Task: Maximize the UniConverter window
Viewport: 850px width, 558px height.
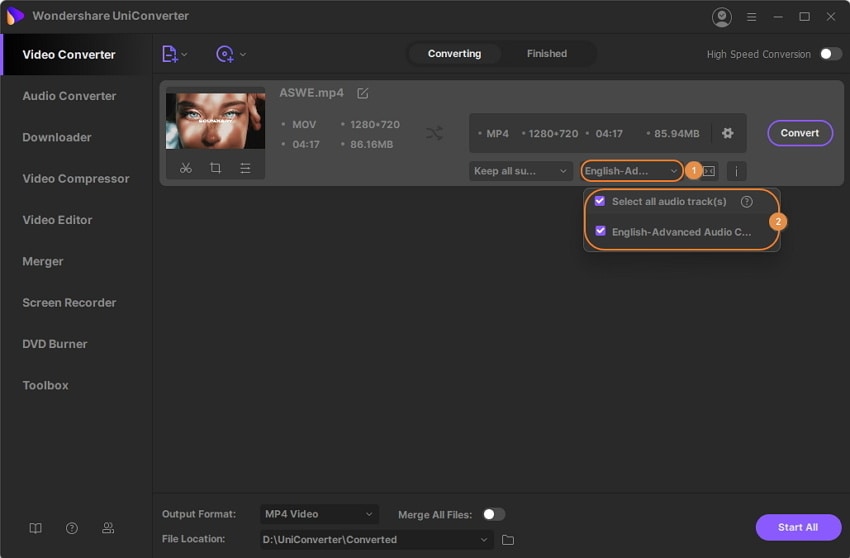Action: coord(804,17)
